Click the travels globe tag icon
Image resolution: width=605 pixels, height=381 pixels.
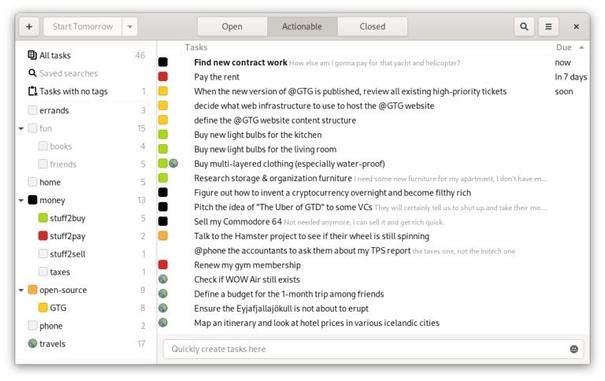32,343
